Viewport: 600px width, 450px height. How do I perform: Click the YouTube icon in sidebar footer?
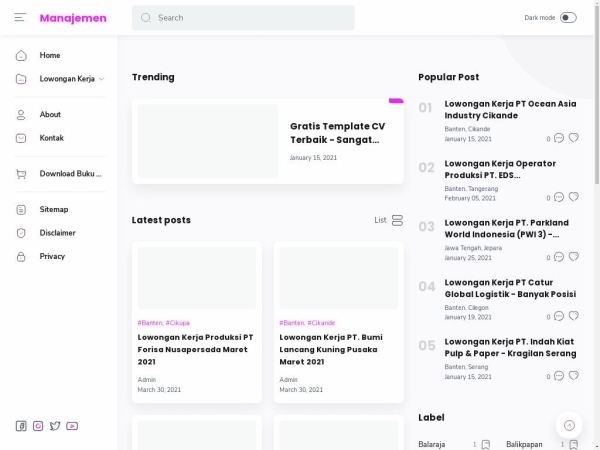[x=72, y=426]
